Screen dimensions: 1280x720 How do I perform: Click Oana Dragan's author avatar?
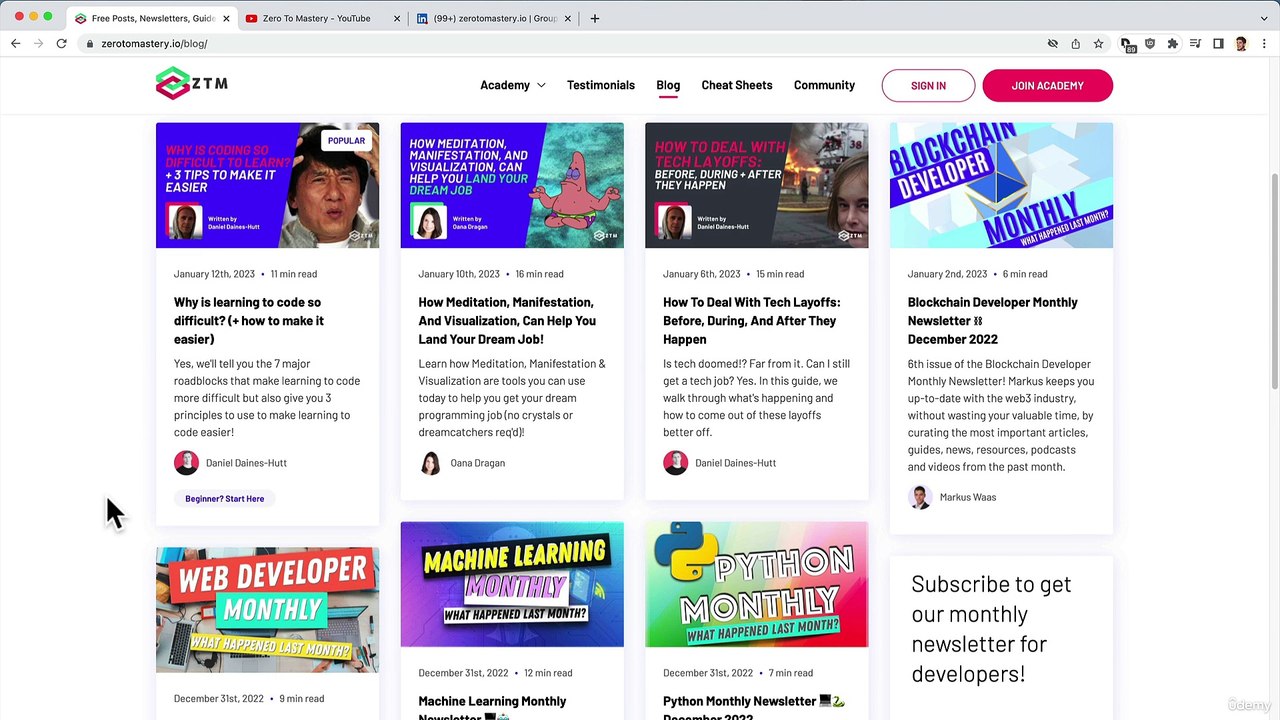pyautogui.click(x=431, y=463)
